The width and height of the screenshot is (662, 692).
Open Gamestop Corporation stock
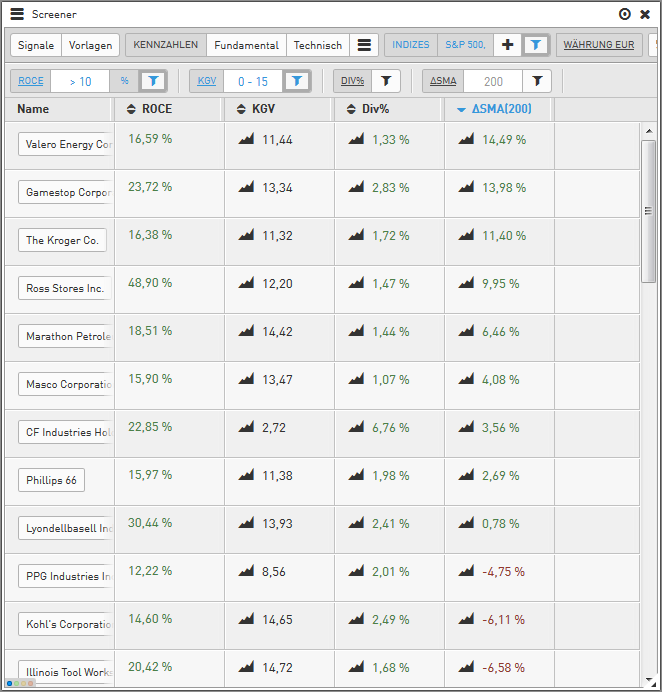65,192
